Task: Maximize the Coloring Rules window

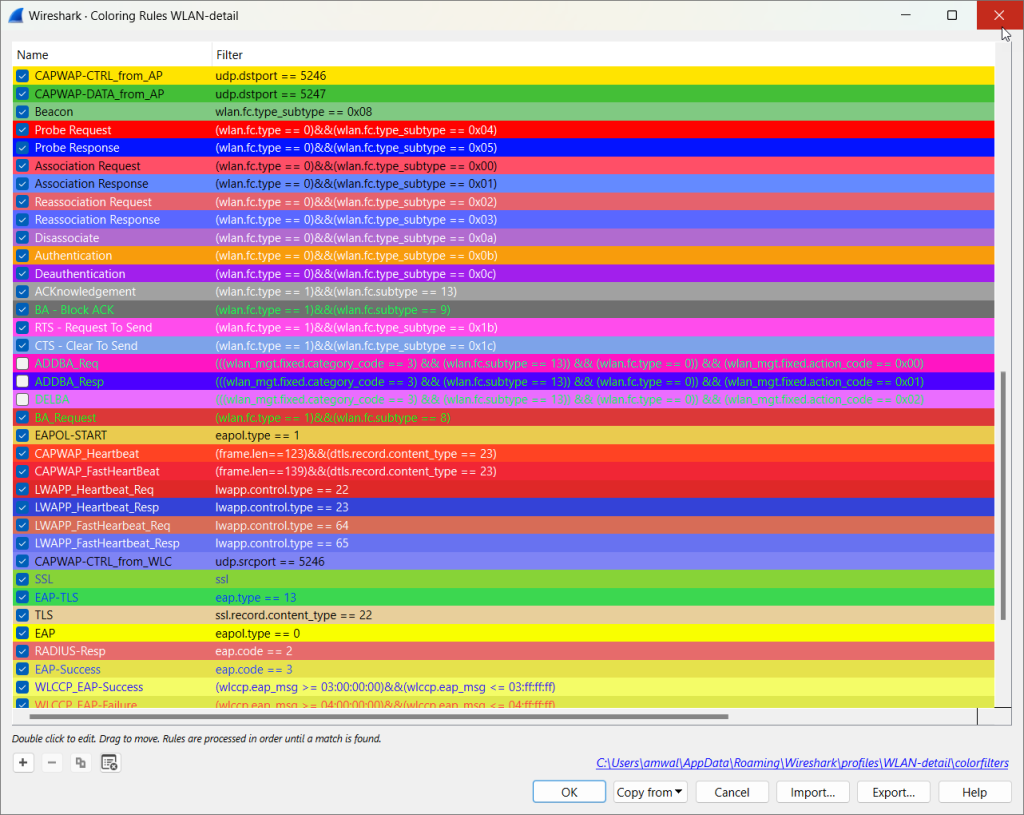Action: (x=951, y=16)
